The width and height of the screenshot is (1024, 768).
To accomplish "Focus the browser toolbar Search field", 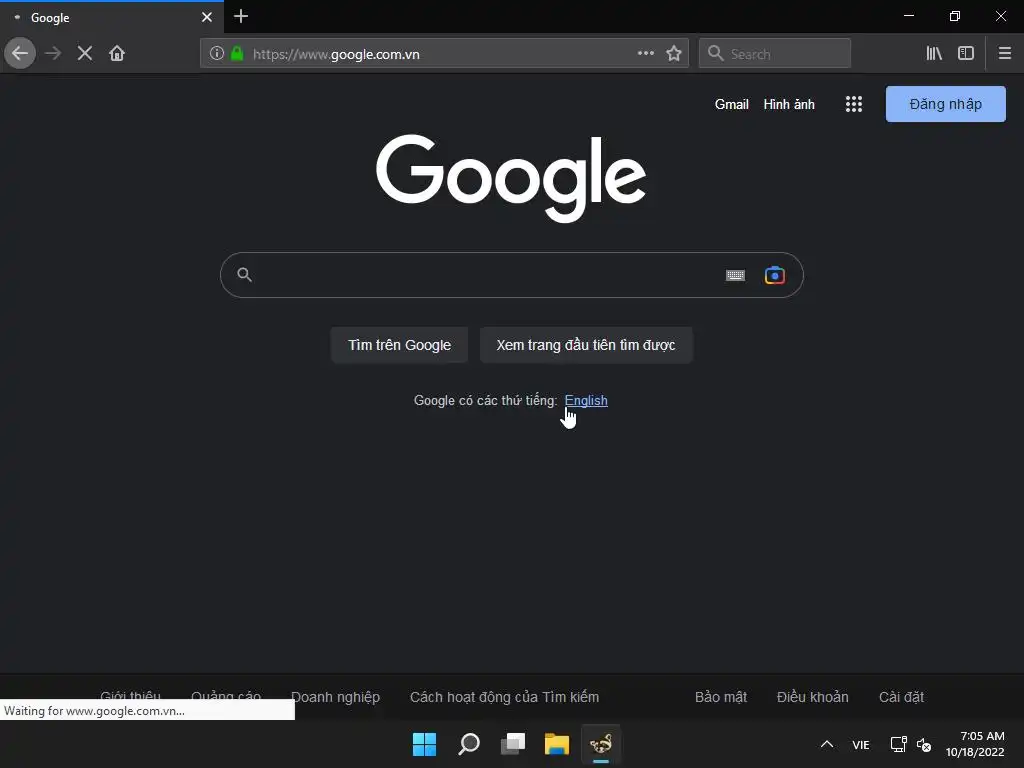I will click(775, 54).
